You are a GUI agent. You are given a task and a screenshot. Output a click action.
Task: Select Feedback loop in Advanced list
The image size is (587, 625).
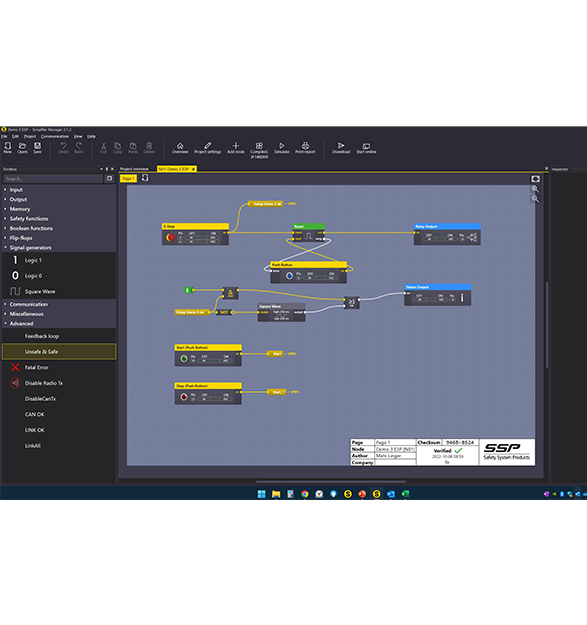coord(59,336)
